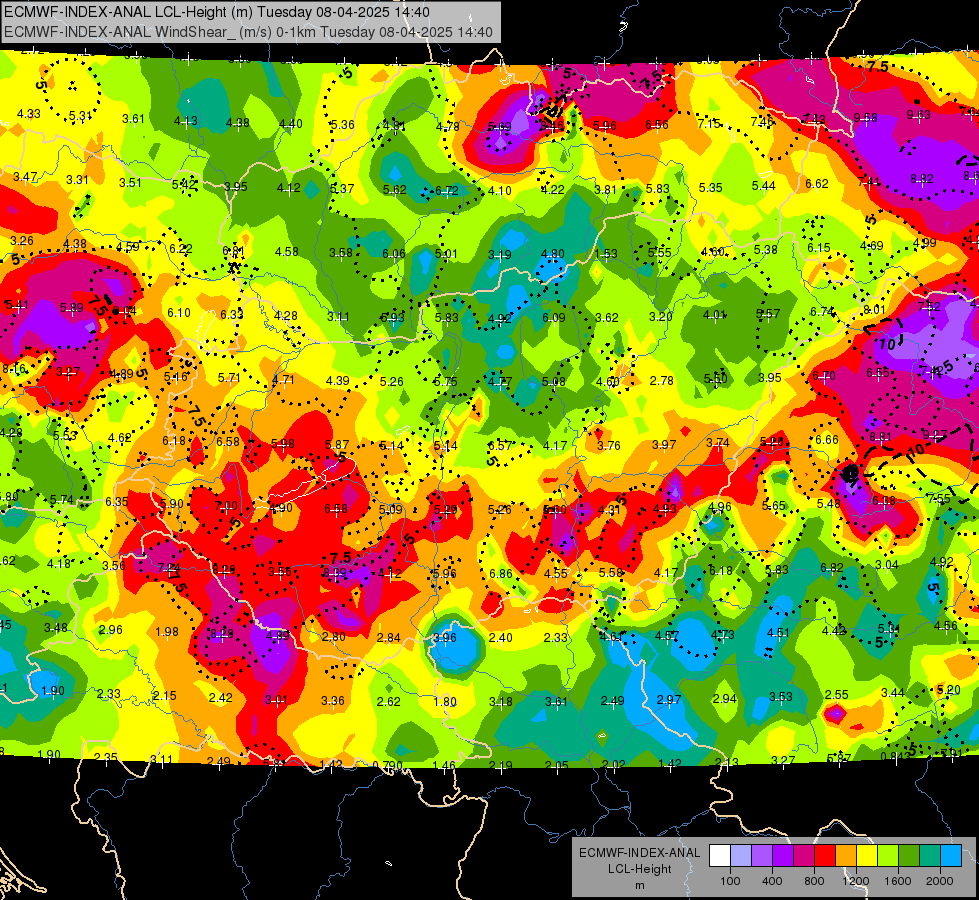Click the wind shear value '6.72'
979x900 pixels.
[x=446, y=191]
